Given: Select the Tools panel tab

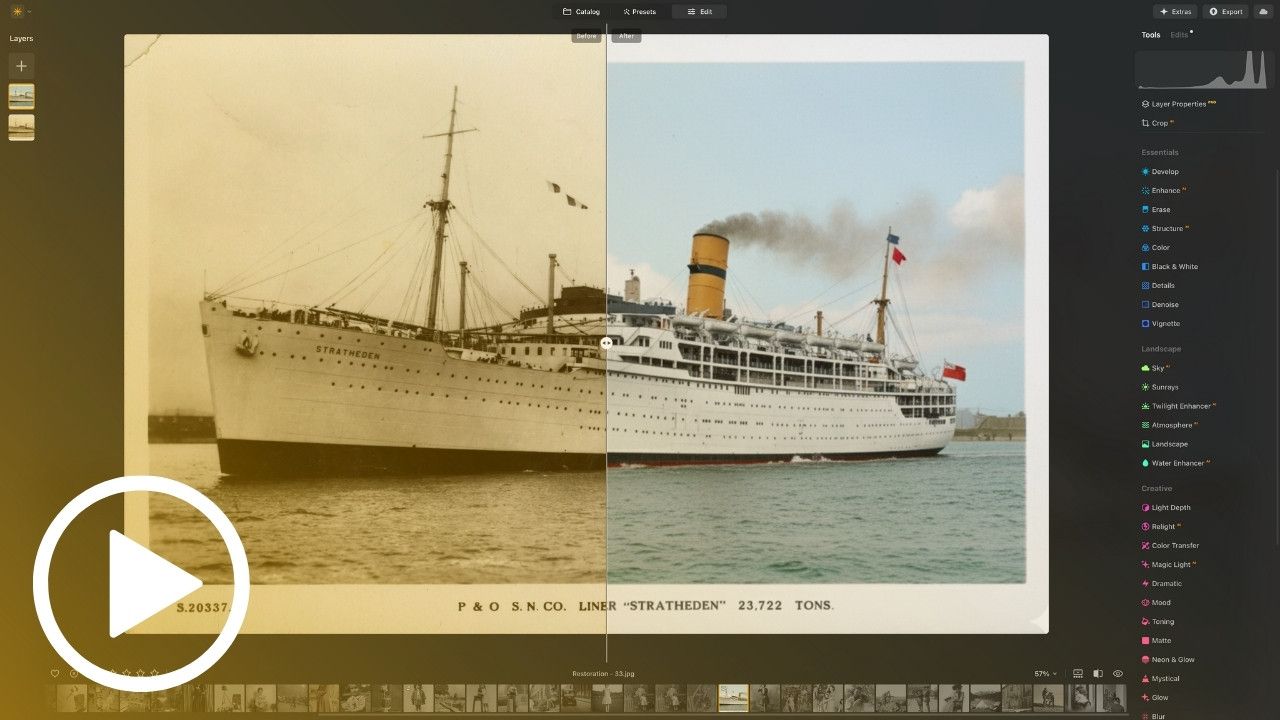Looking at the screenshot, I should tap(1151, 35).
